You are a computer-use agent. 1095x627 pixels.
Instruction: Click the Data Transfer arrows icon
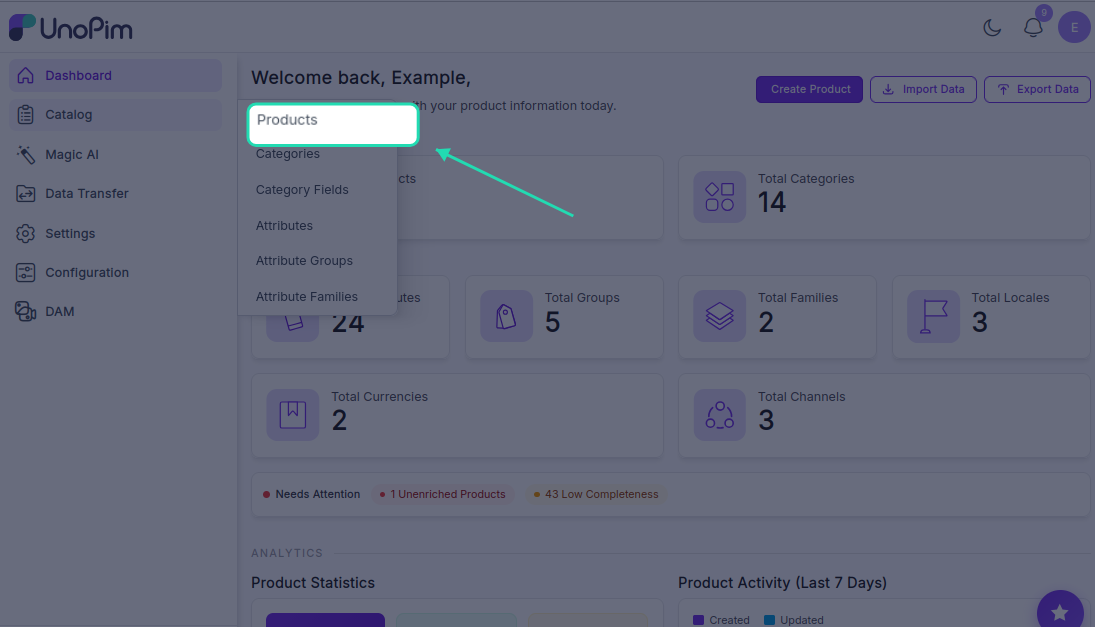[x=25, y=193]
